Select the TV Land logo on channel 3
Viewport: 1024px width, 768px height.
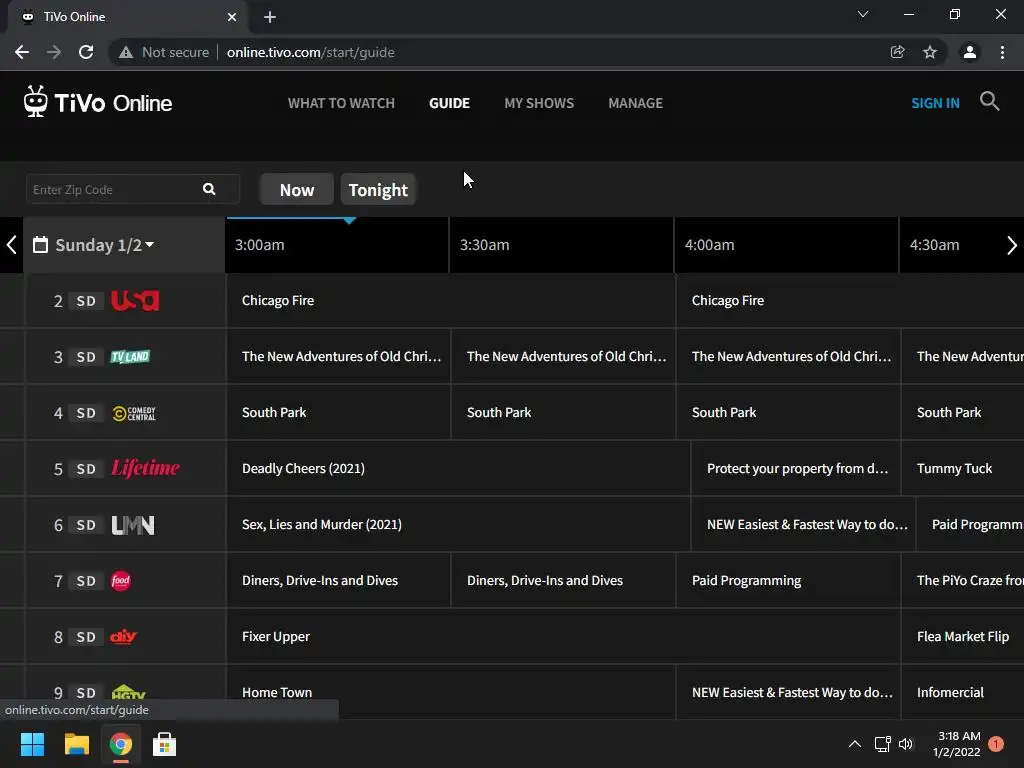tap(130, 357)
